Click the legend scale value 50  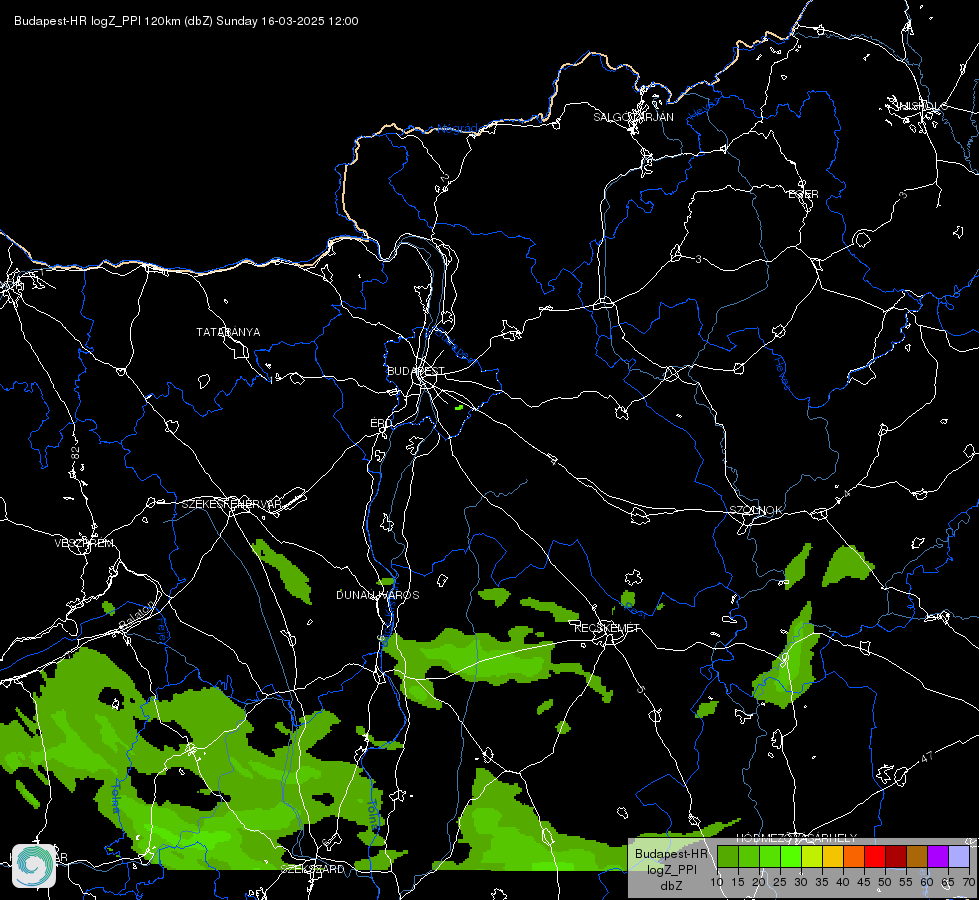click(885, 883)
